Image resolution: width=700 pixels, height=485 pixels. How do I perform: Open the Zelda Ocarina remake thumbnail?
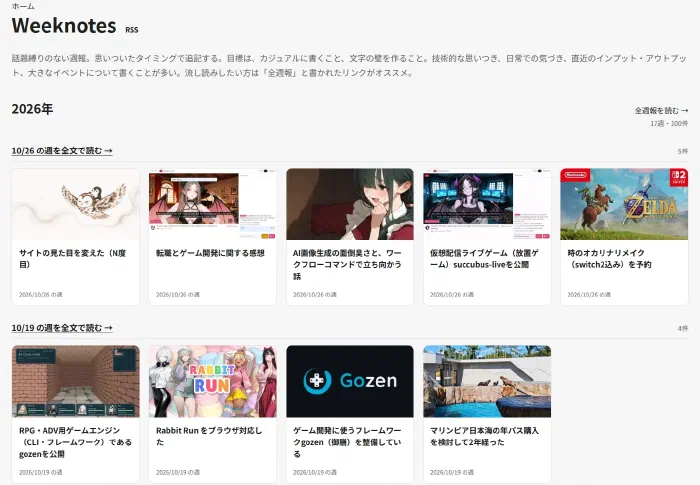pyautogui.click(x=624, y=204)
